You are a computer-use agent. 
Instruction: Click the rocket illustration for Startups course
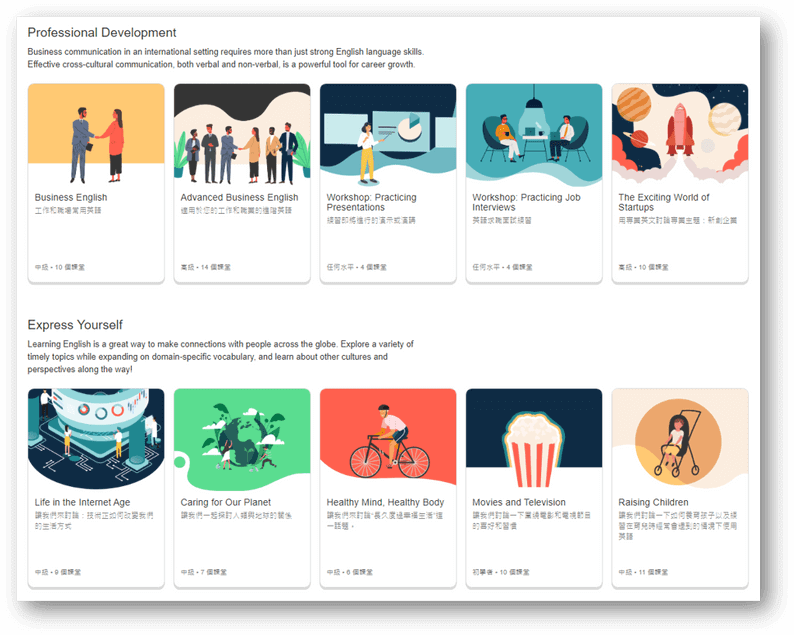[680, 135]
